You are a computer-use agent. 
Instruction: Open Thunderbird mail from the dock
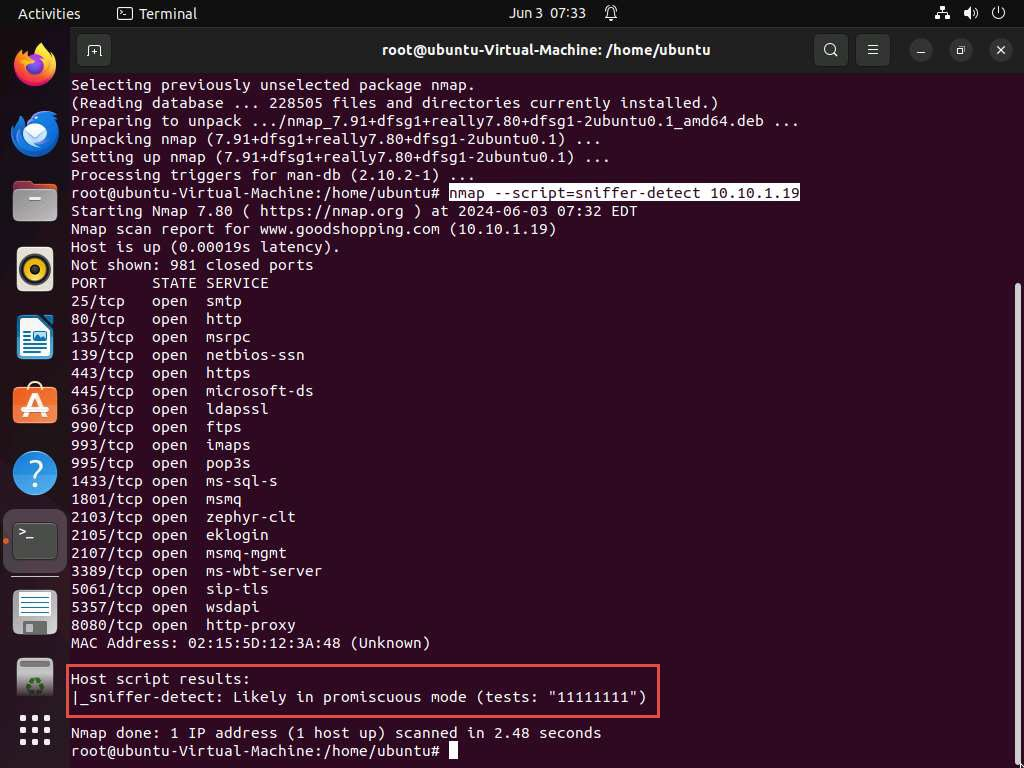click(35, 134)
